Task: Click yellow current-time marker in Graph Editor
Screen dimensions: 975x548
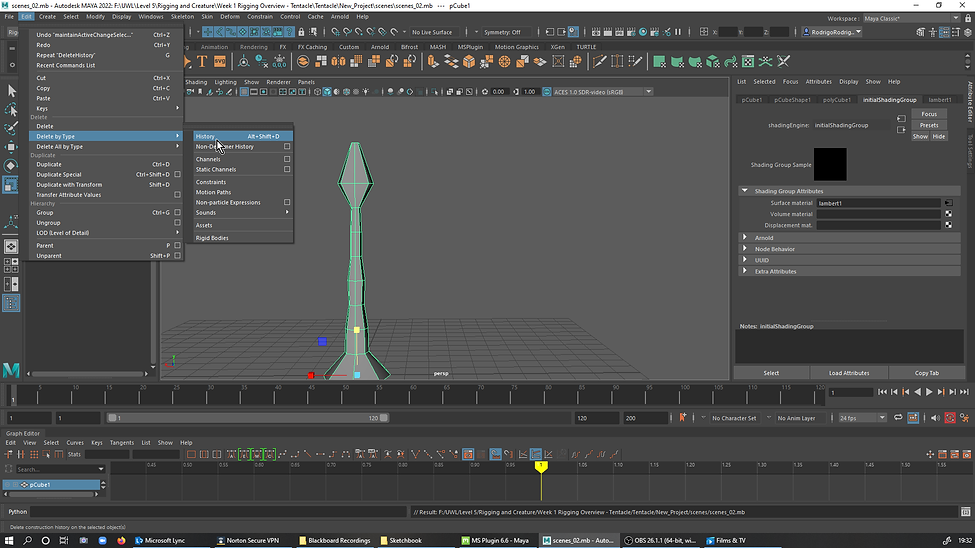Action: 541,466
